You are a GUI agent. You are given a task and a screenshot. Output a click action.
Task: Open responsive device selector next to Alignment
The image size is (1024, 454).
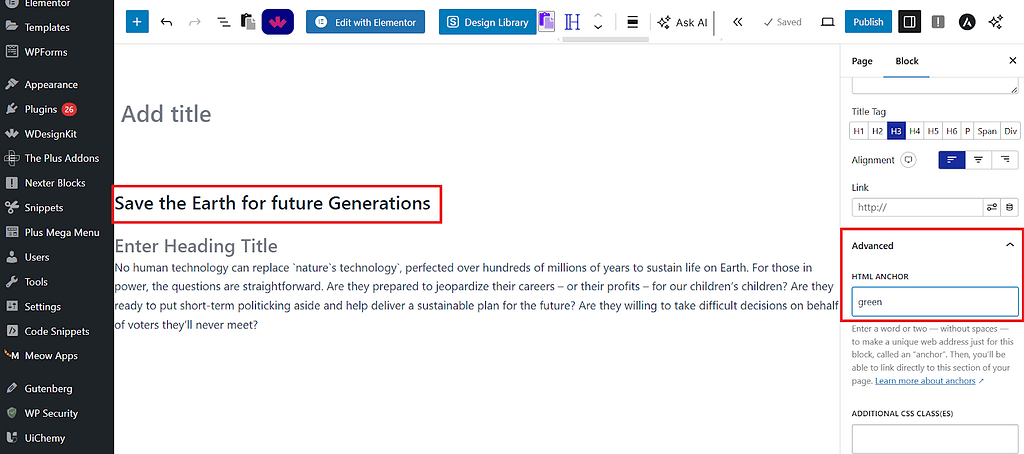tap(908, 160)
